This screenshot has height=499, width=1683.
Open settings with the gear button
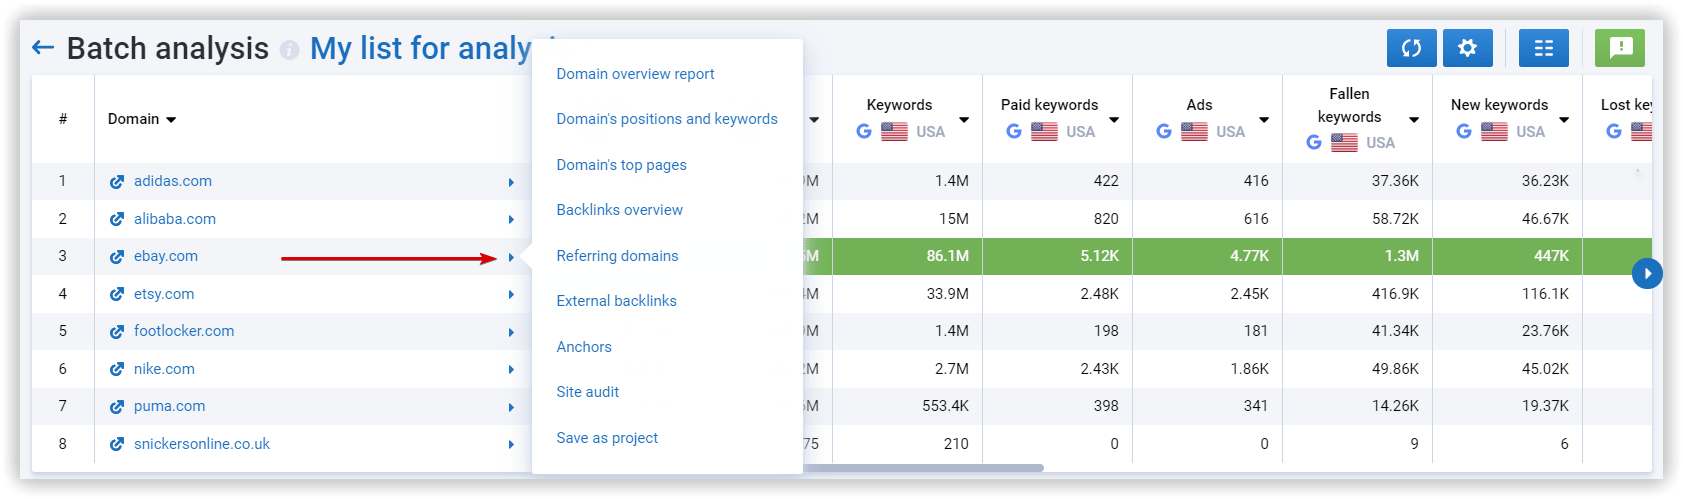(1467, 48)
